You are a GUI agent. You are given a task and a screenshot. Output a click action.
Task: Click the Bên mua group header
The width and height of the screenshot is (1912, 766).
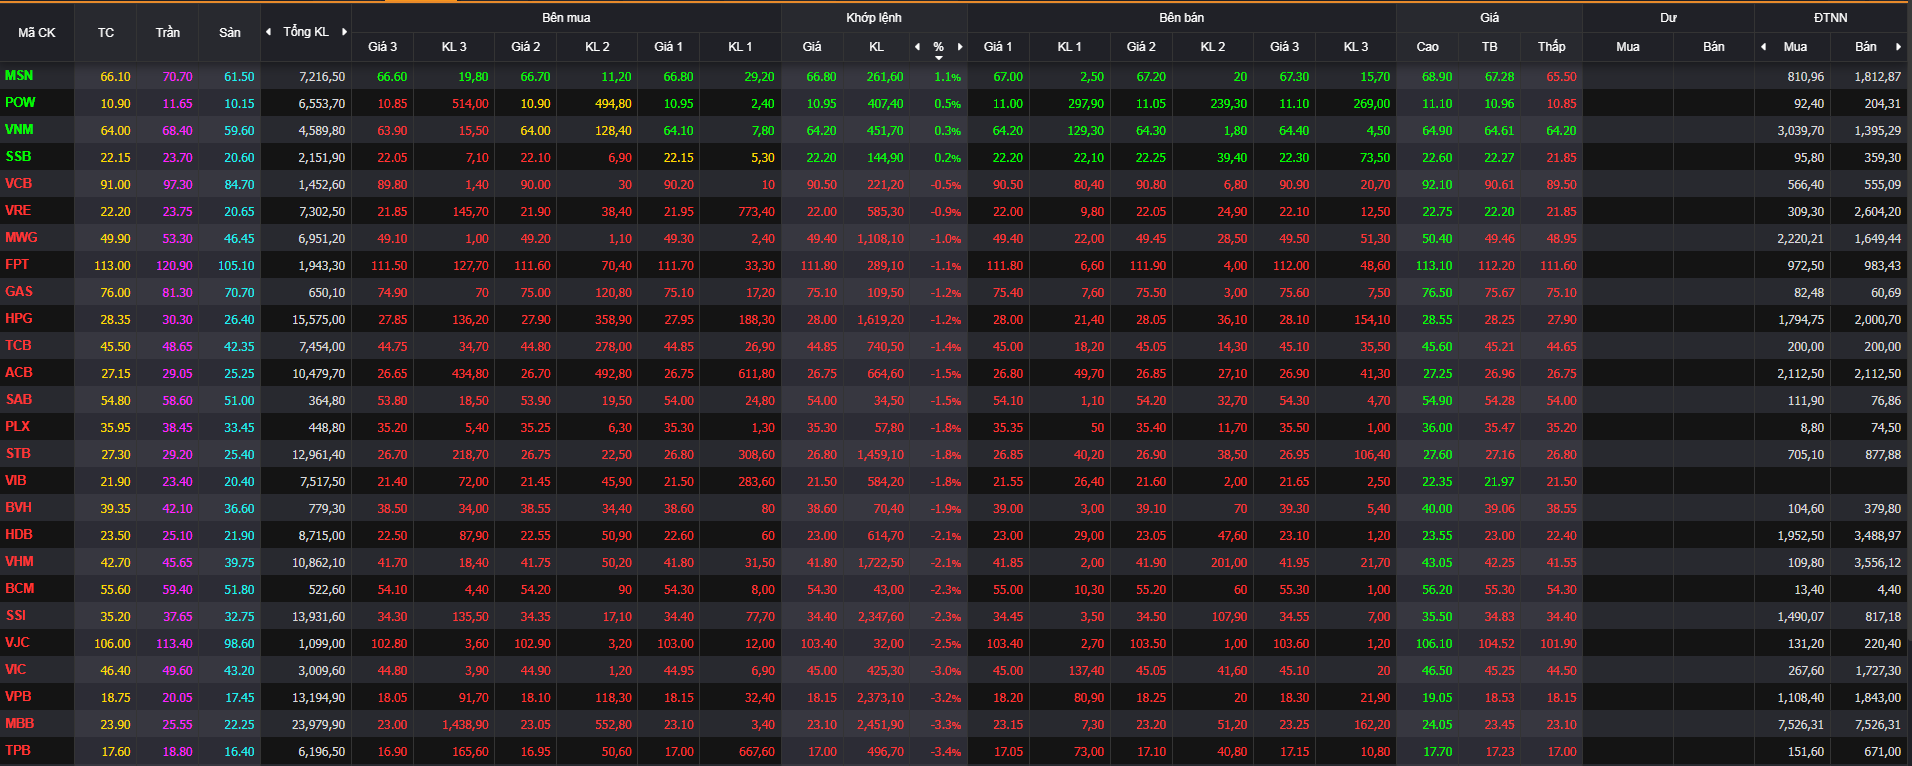566,18
